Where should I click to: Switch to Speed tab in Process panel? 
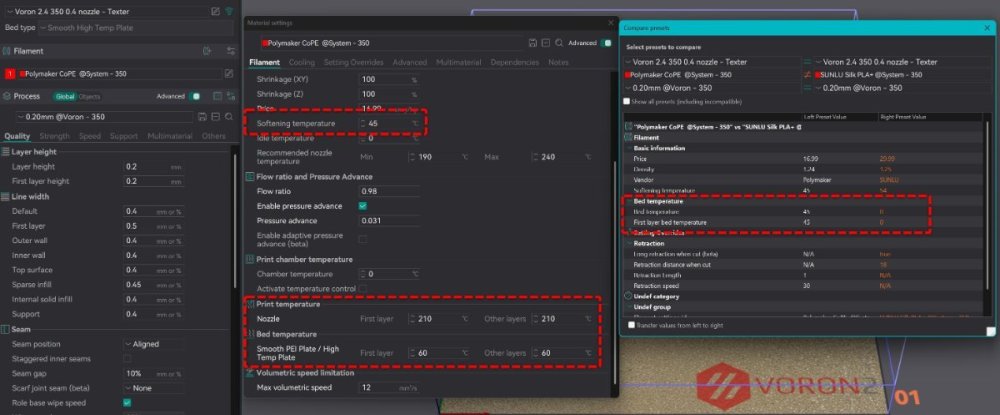[90, 136]
